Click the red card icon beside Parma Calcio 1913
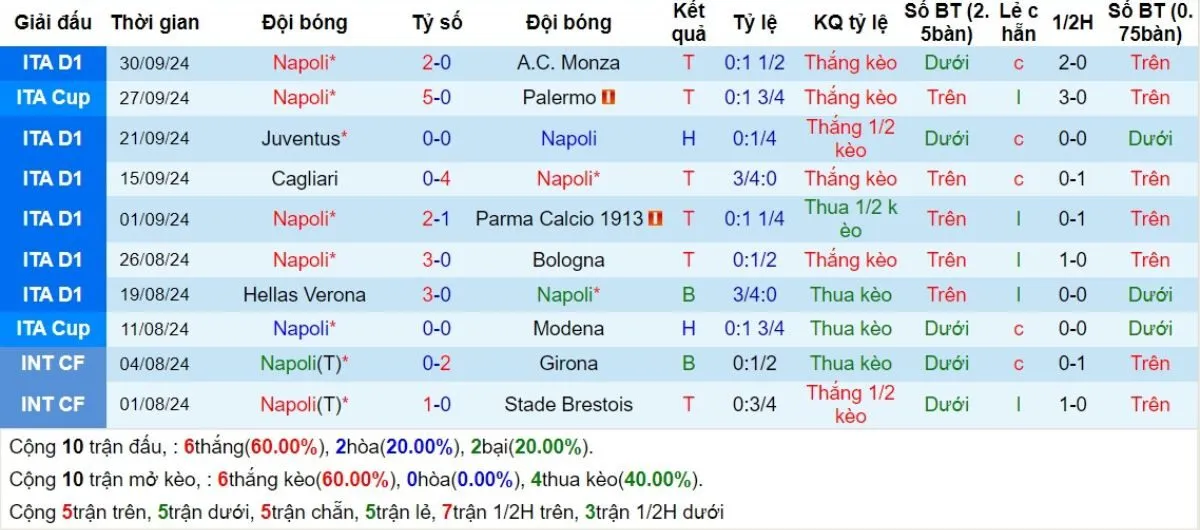1200x530 pixels. point(655,218)
